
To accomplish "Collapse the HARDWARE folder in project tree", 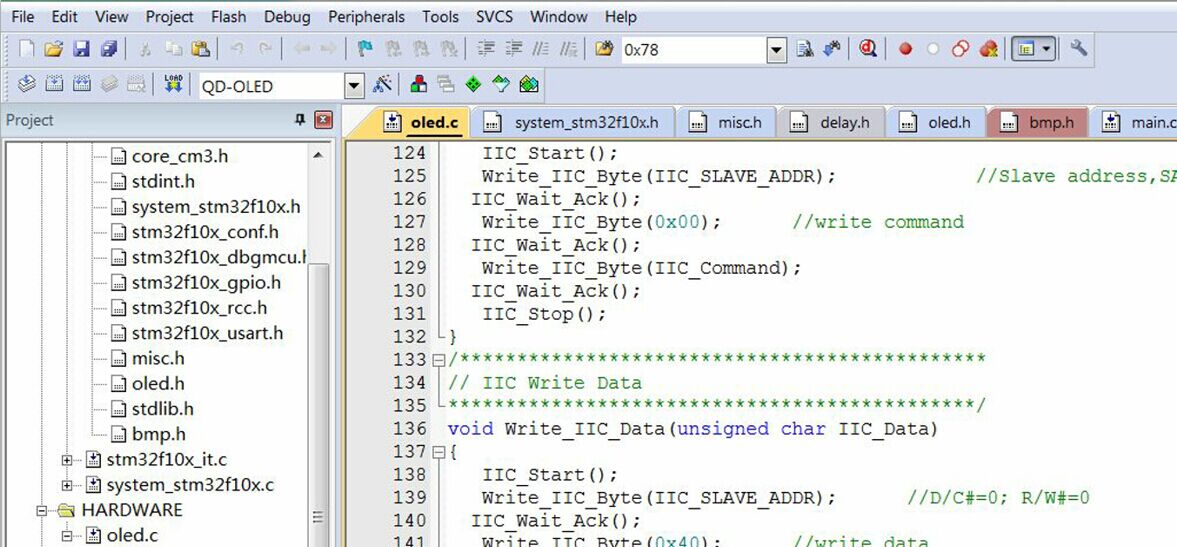I will (x=42, y=510).
